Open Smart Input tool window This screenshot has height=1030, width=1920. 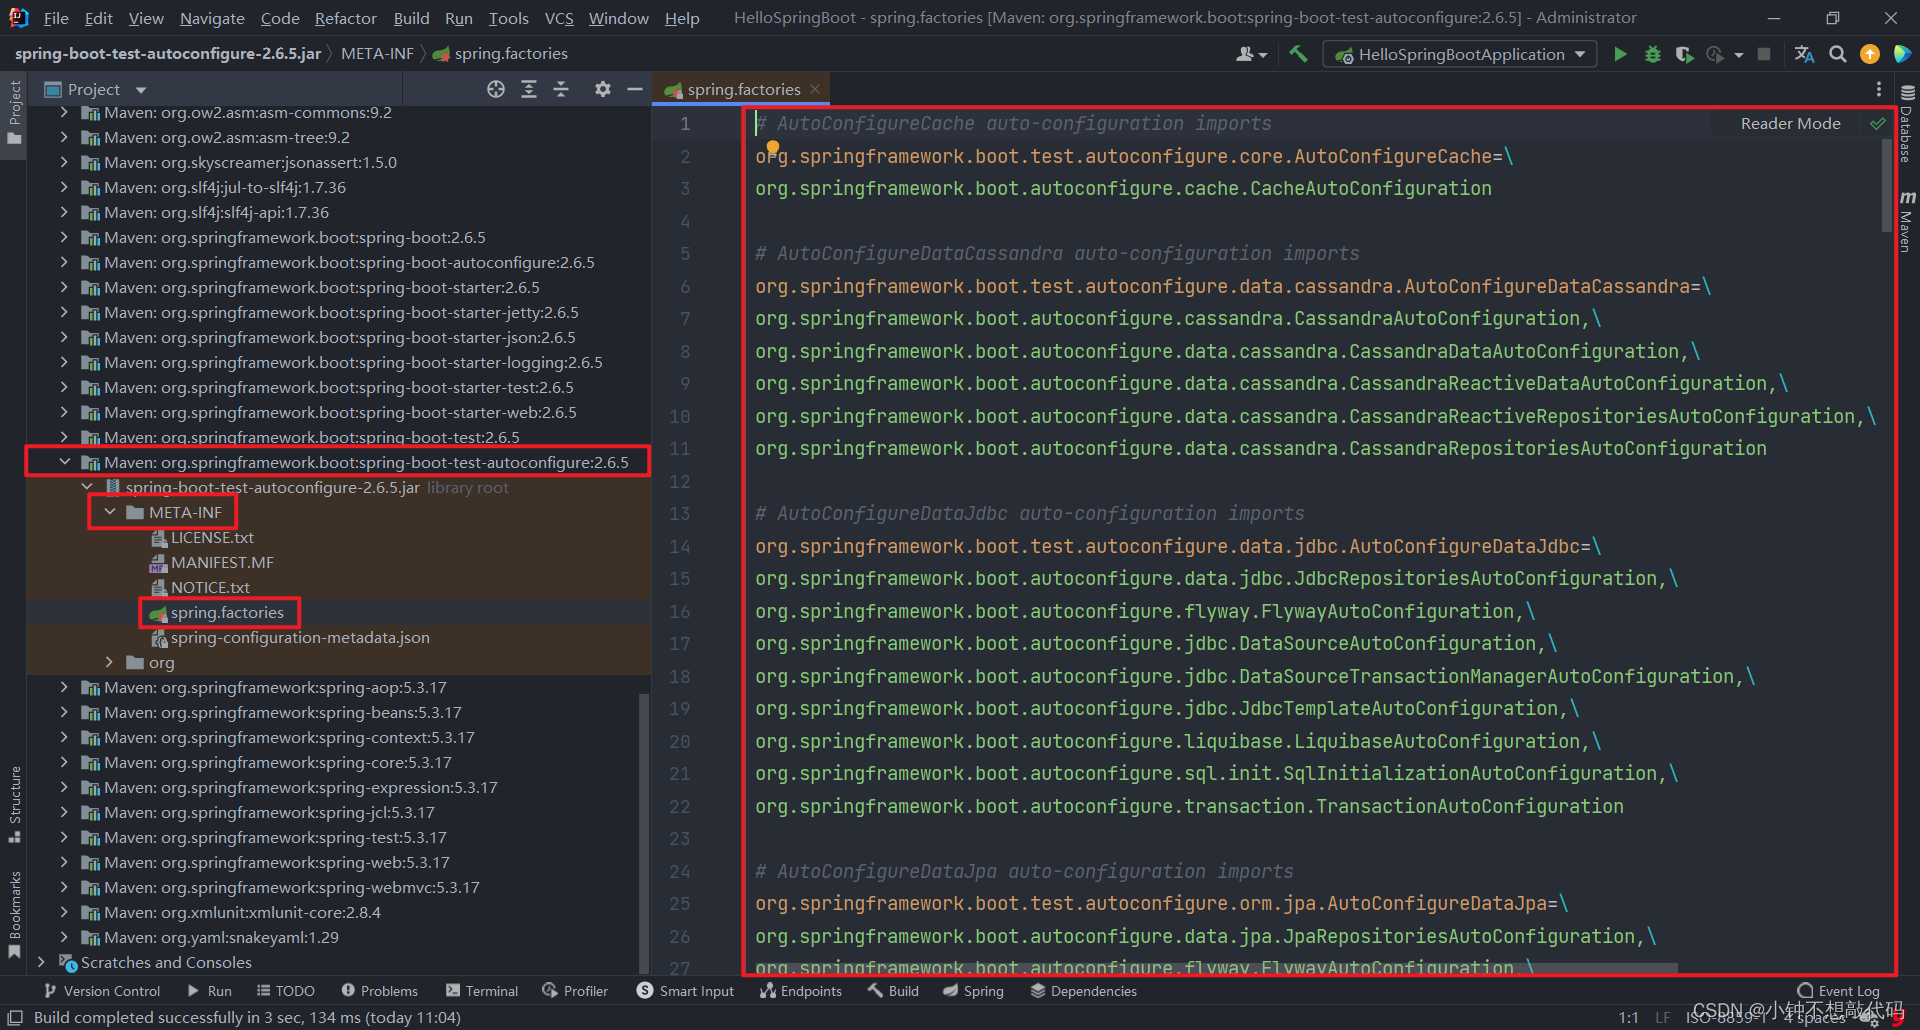[685, 991]
